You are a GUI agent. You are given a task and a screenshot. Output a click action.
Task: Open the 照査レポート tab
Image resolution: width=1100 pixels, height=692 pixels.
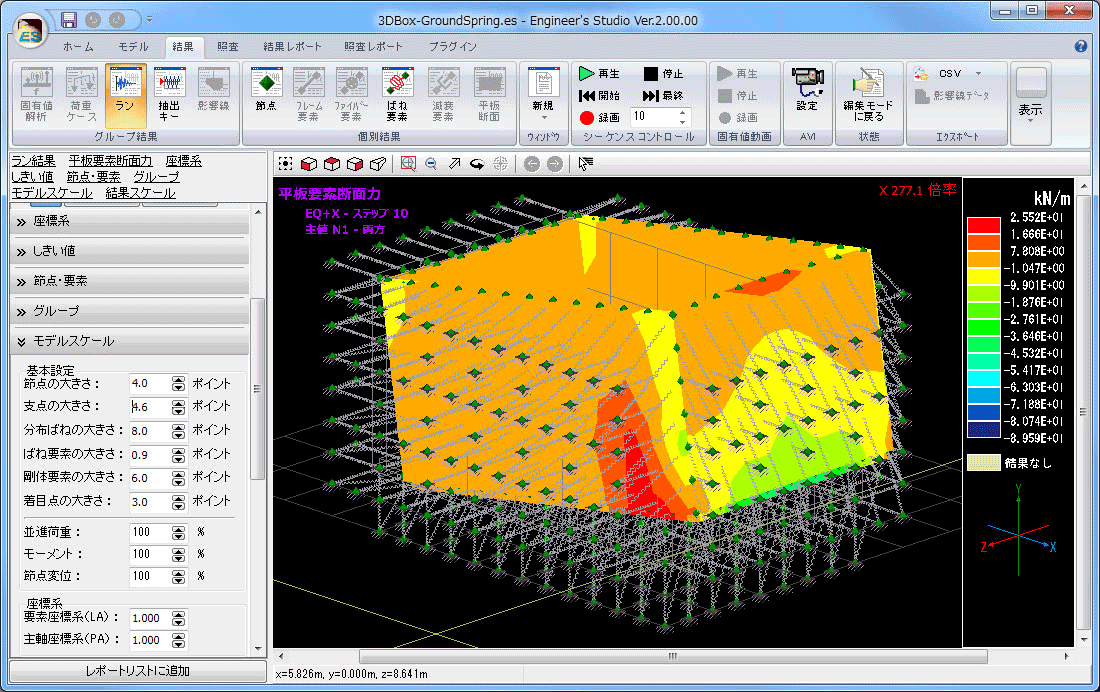[373, 47]
